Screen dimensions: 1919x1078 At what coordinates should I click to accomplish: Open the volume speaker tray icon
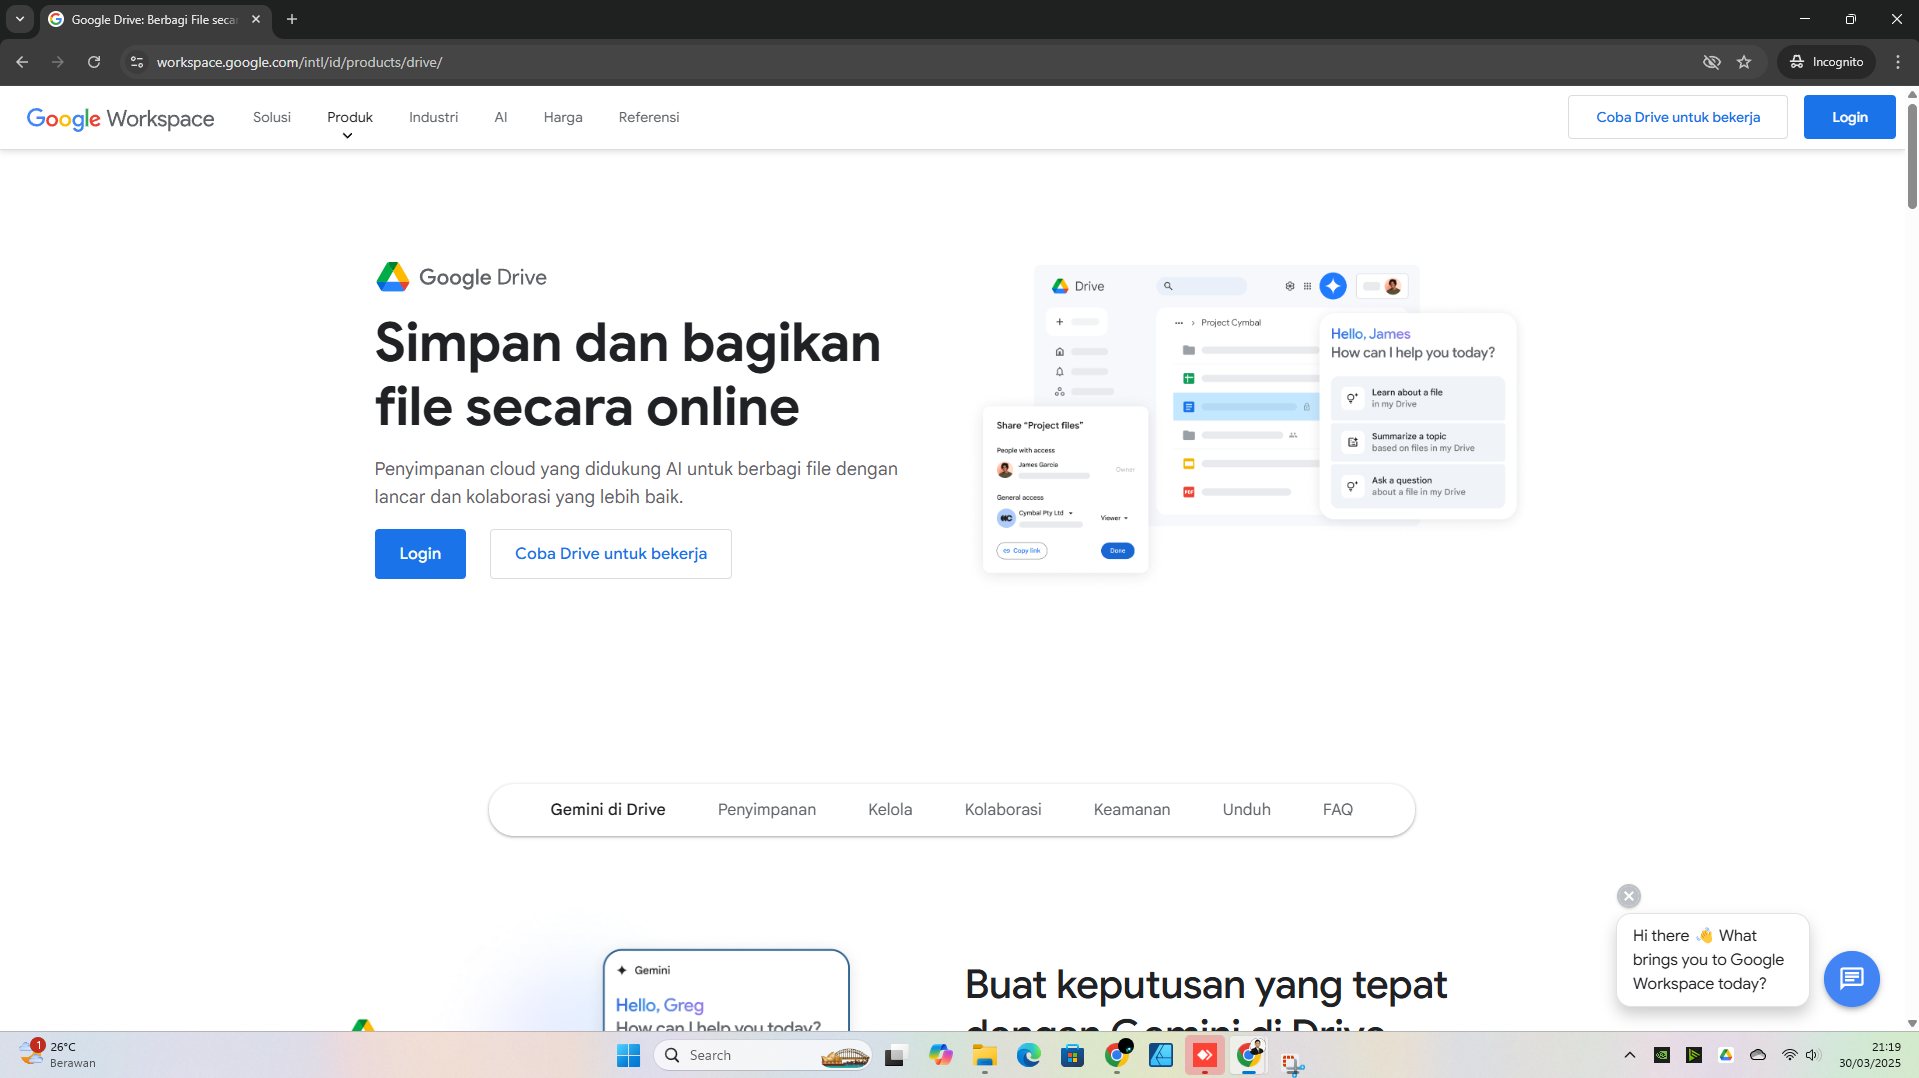coord(1812,1055)
